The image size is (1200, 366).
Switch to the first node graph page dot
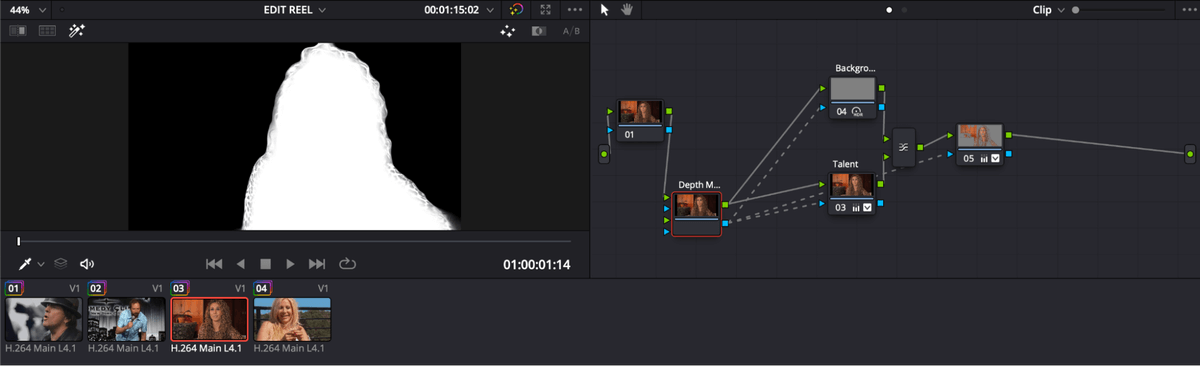click(888, 10)
